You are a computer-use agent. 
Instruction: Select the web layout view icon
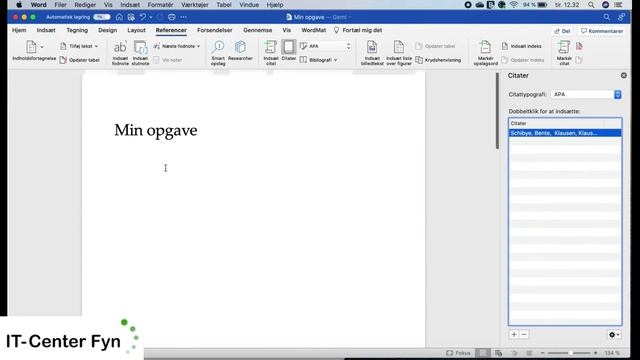click(x=498, y=353)
